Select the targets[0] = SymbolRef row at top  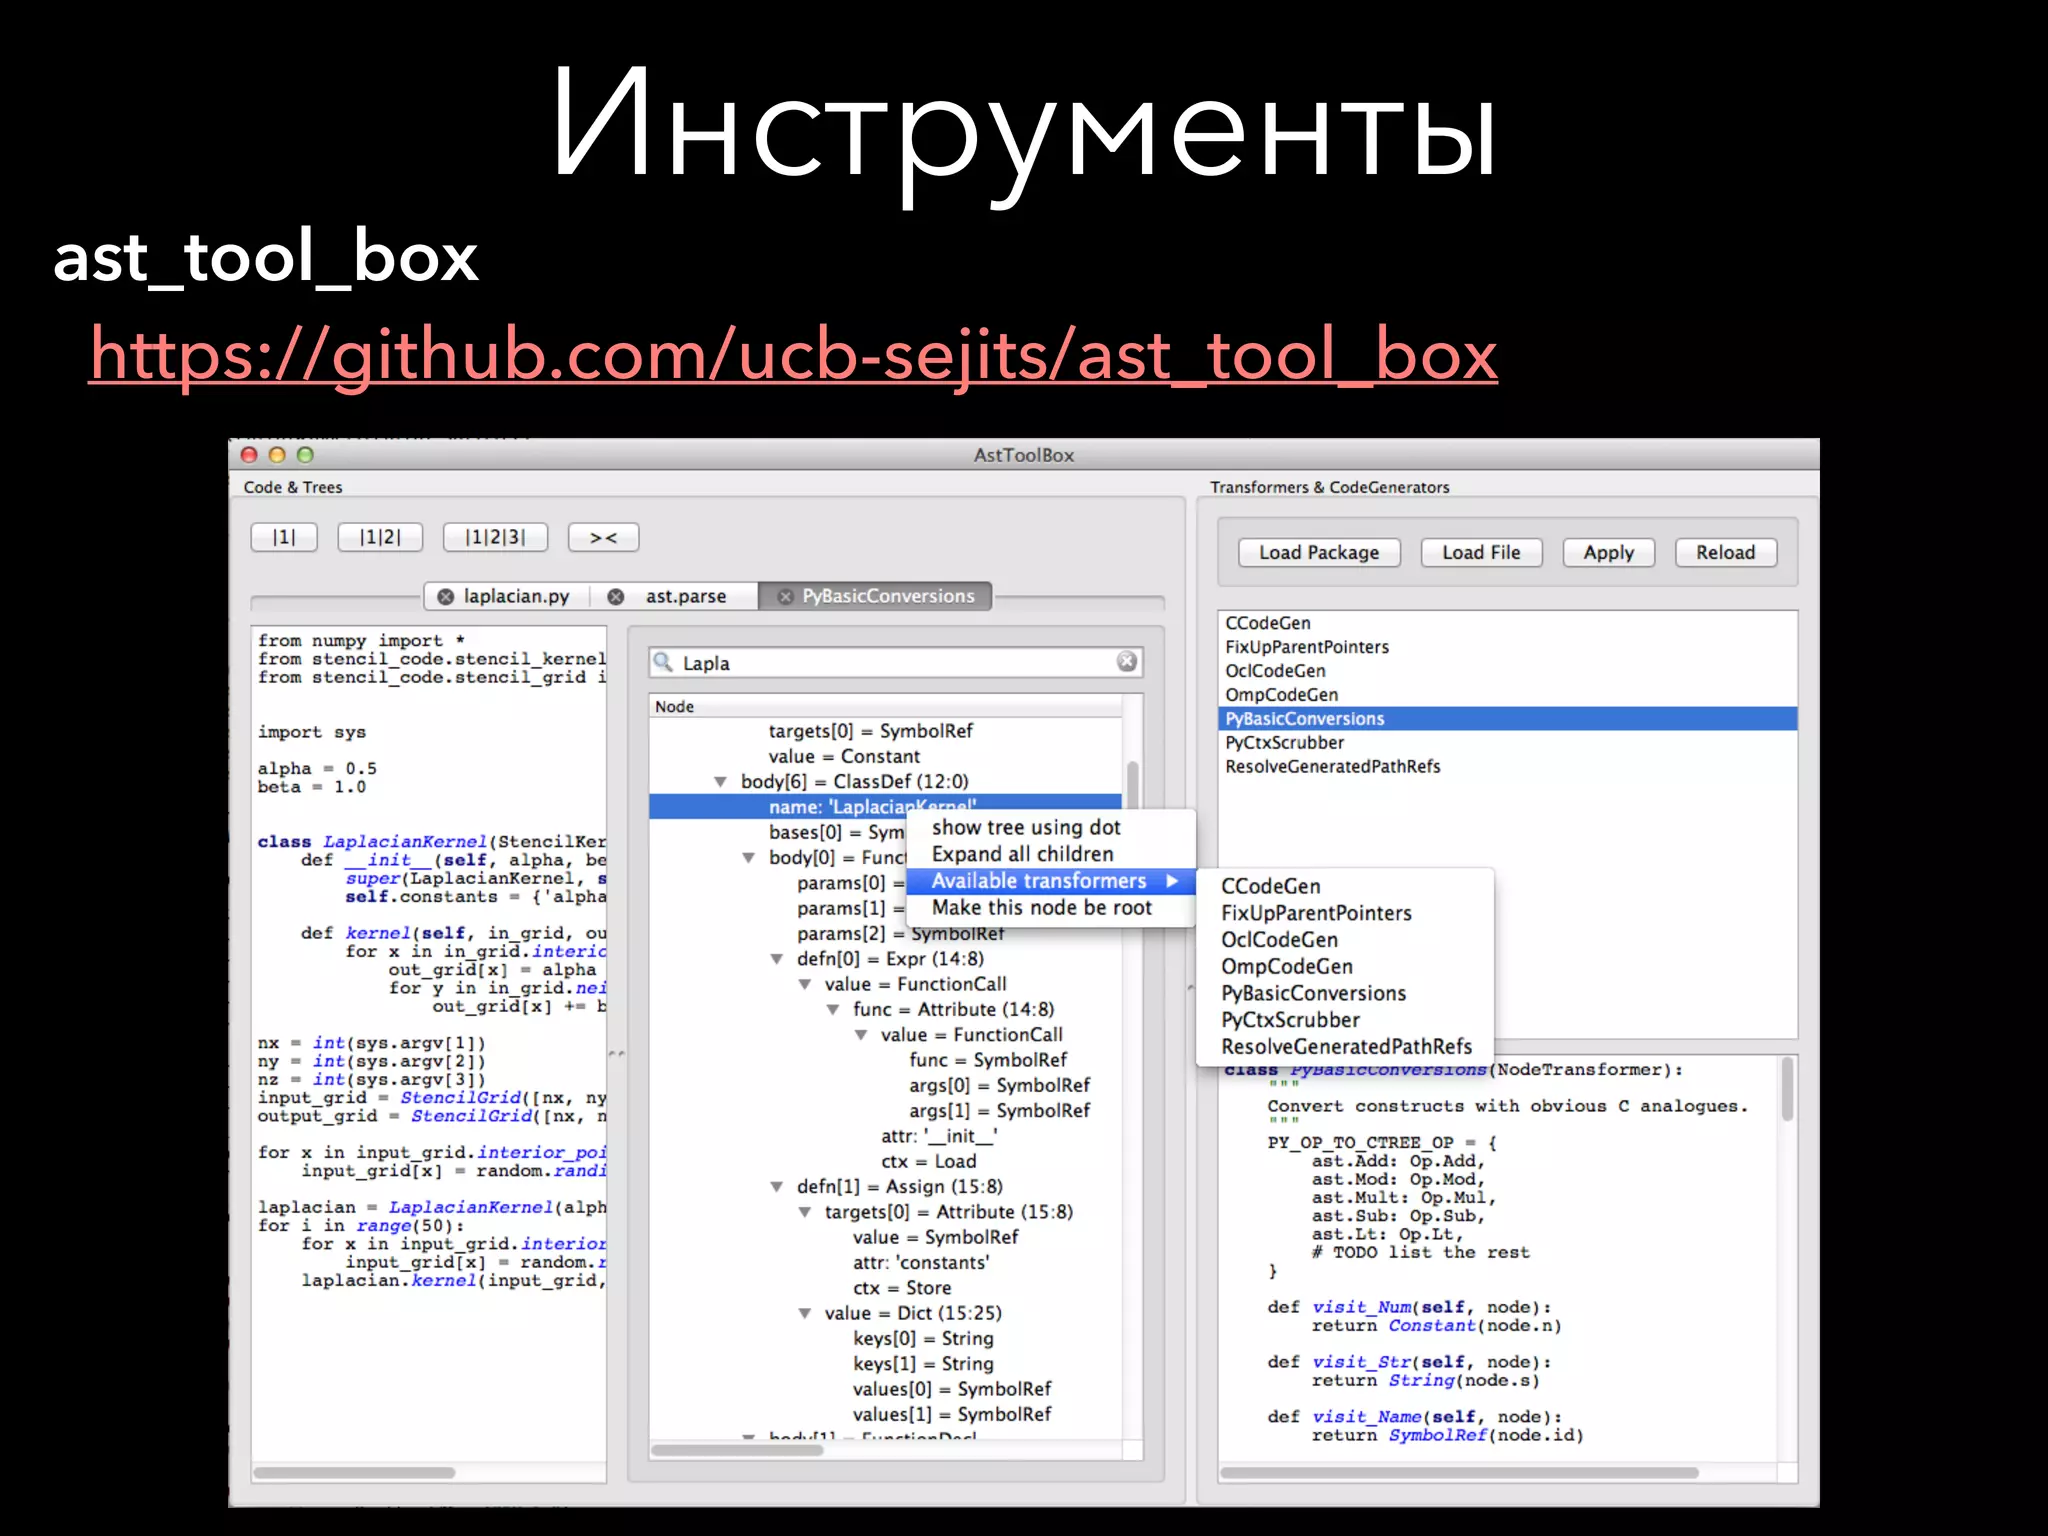[885, 731]
